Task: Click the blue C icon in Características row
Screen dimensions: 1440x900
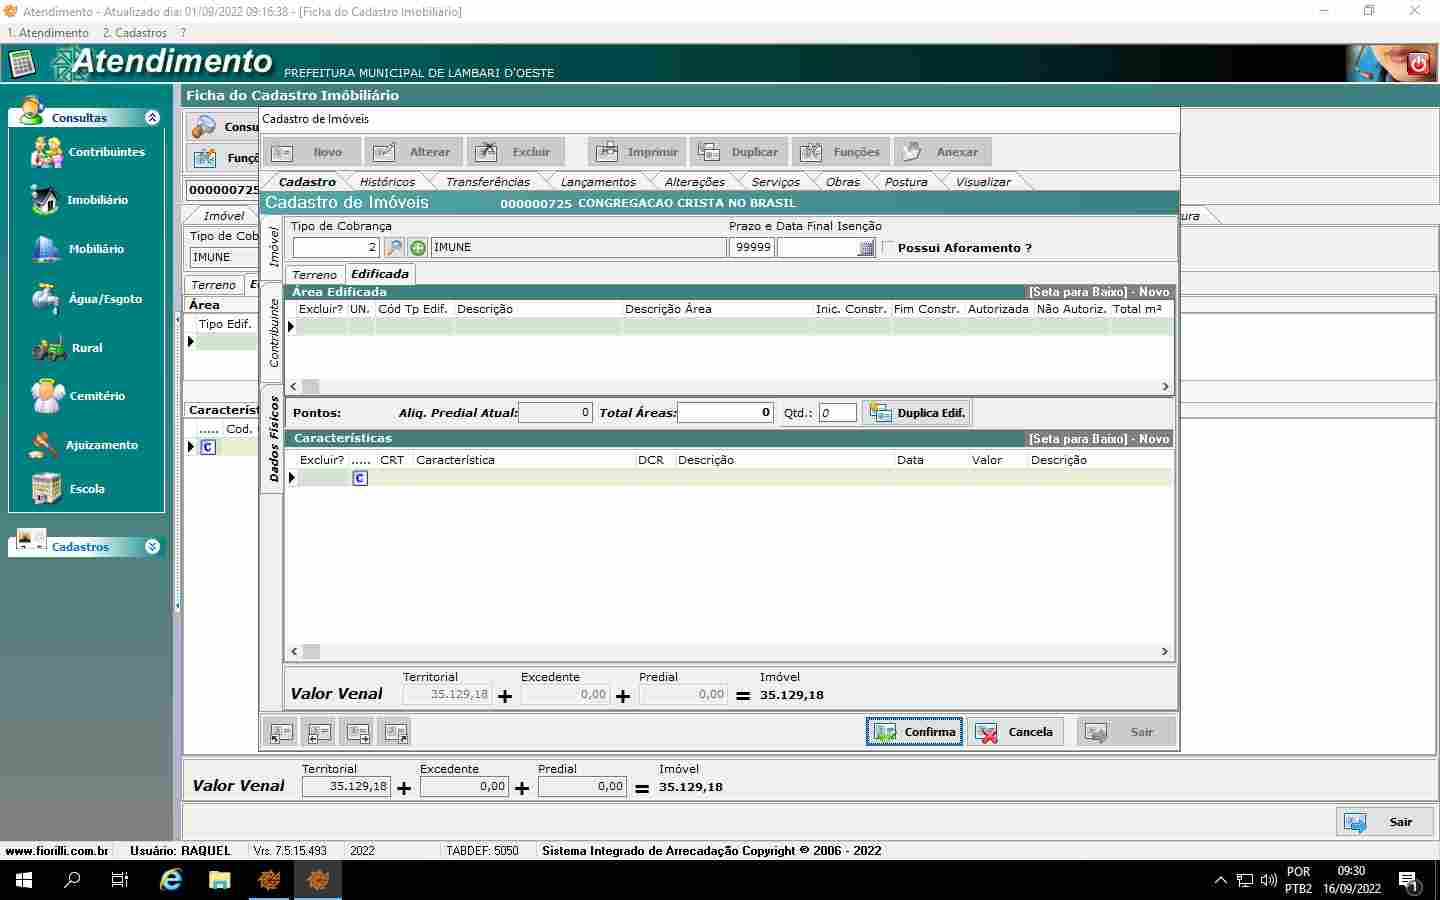Action: 360,478
